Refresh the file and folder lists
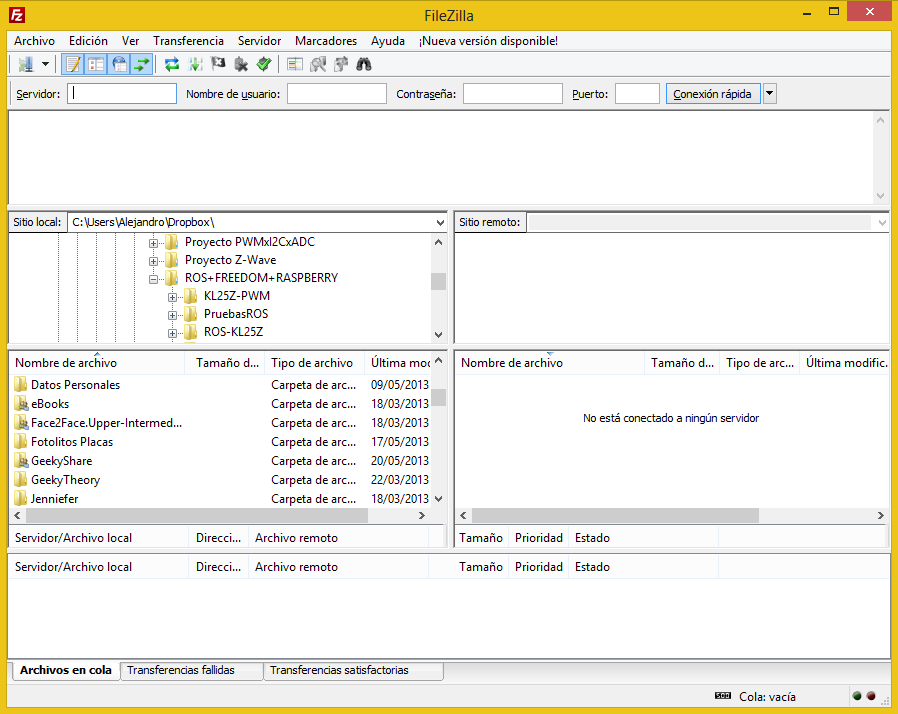898x714 pixels. coord(172,64)
